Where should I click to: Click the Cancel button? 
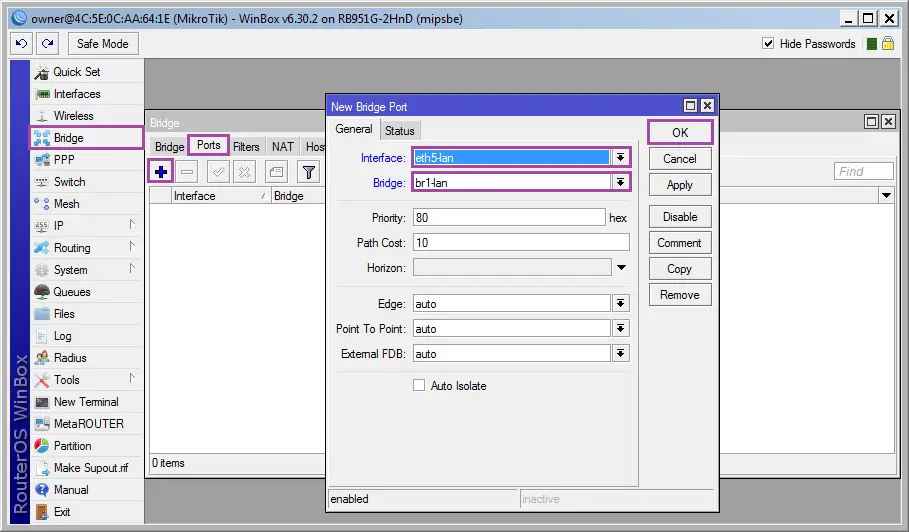(680, 159)
